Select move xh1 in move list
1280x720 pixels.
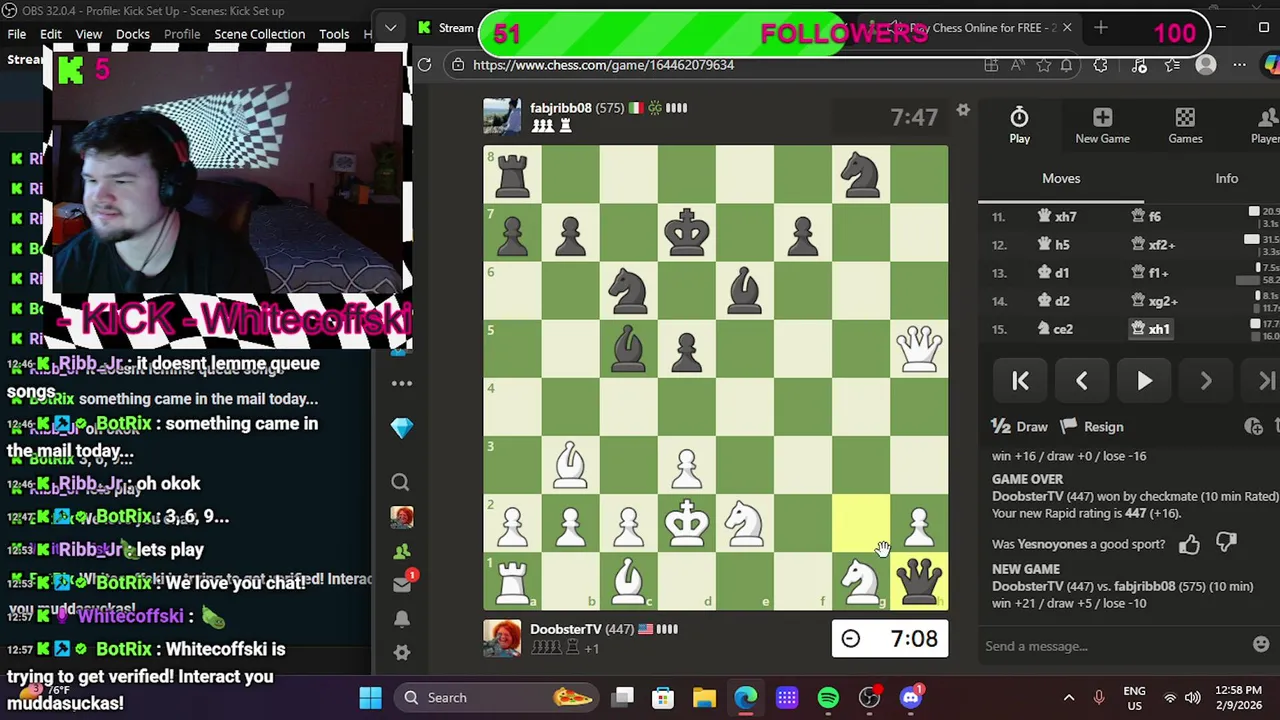point(1152,329)
